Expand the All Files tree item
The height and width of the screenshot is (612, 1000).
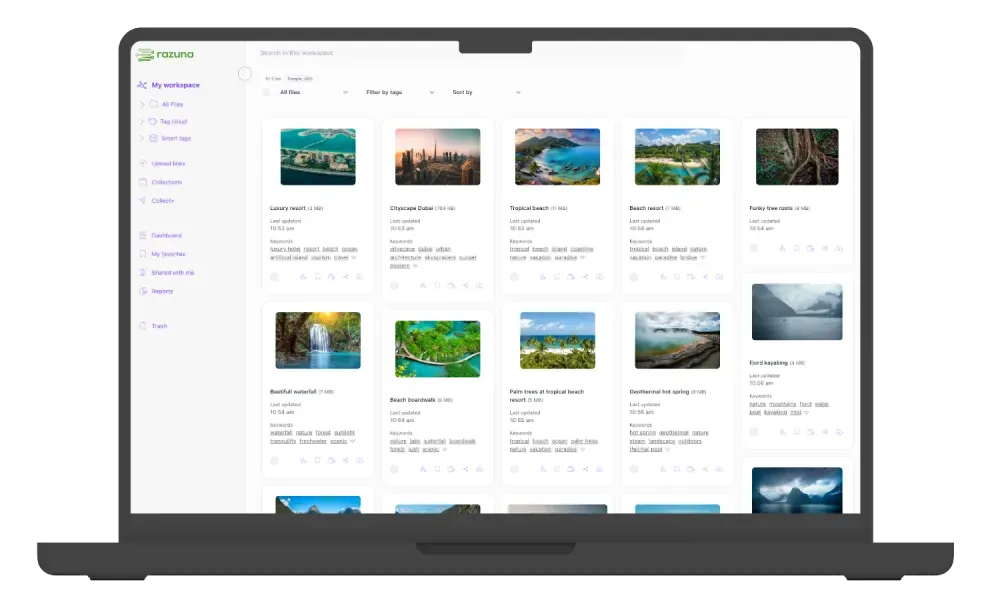tap(142, 104)
